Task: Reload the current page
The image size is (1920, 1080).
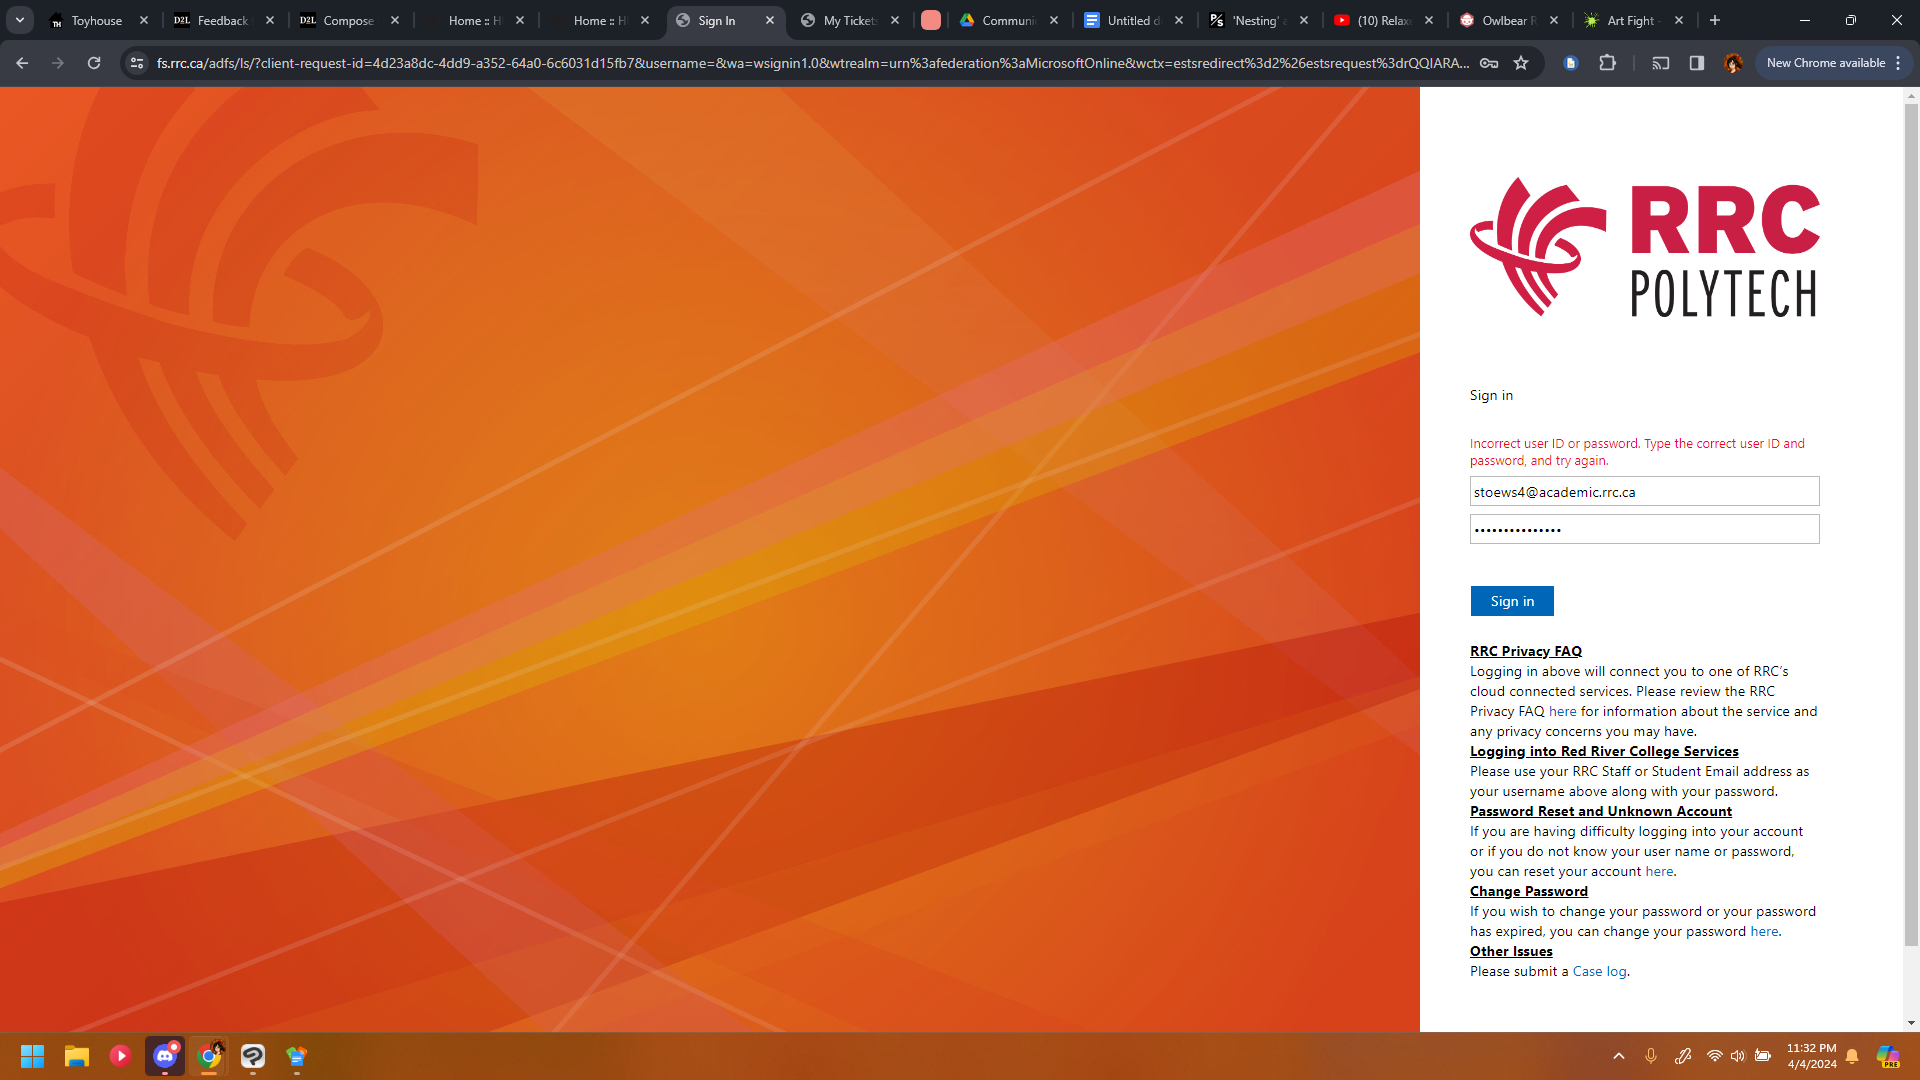Action: coord(94,63)
